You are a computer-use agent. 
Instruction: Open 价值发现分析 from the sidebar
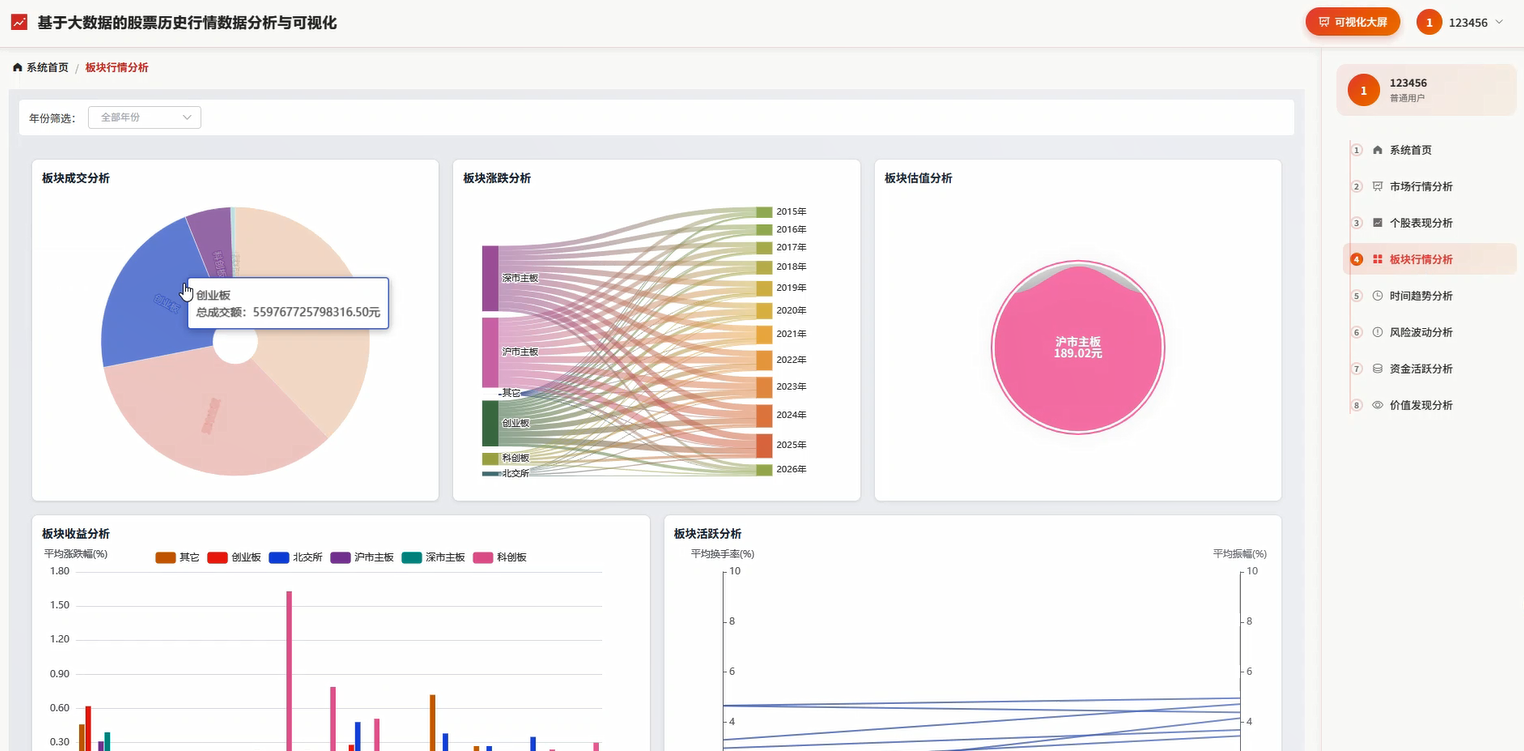click(x=1430, y=405)
